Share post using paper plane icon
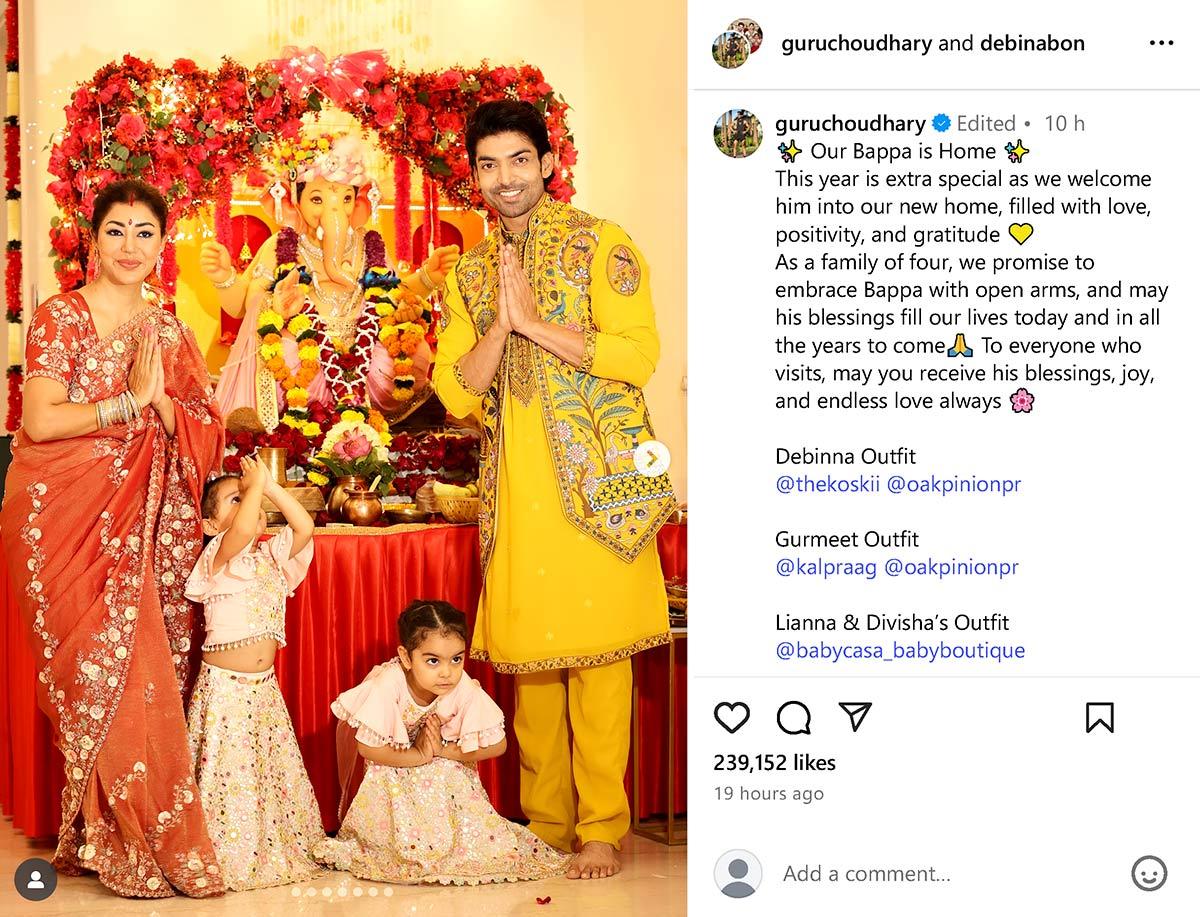The width and height of the screenshot is (1200, 917). [x=855, y=716]
